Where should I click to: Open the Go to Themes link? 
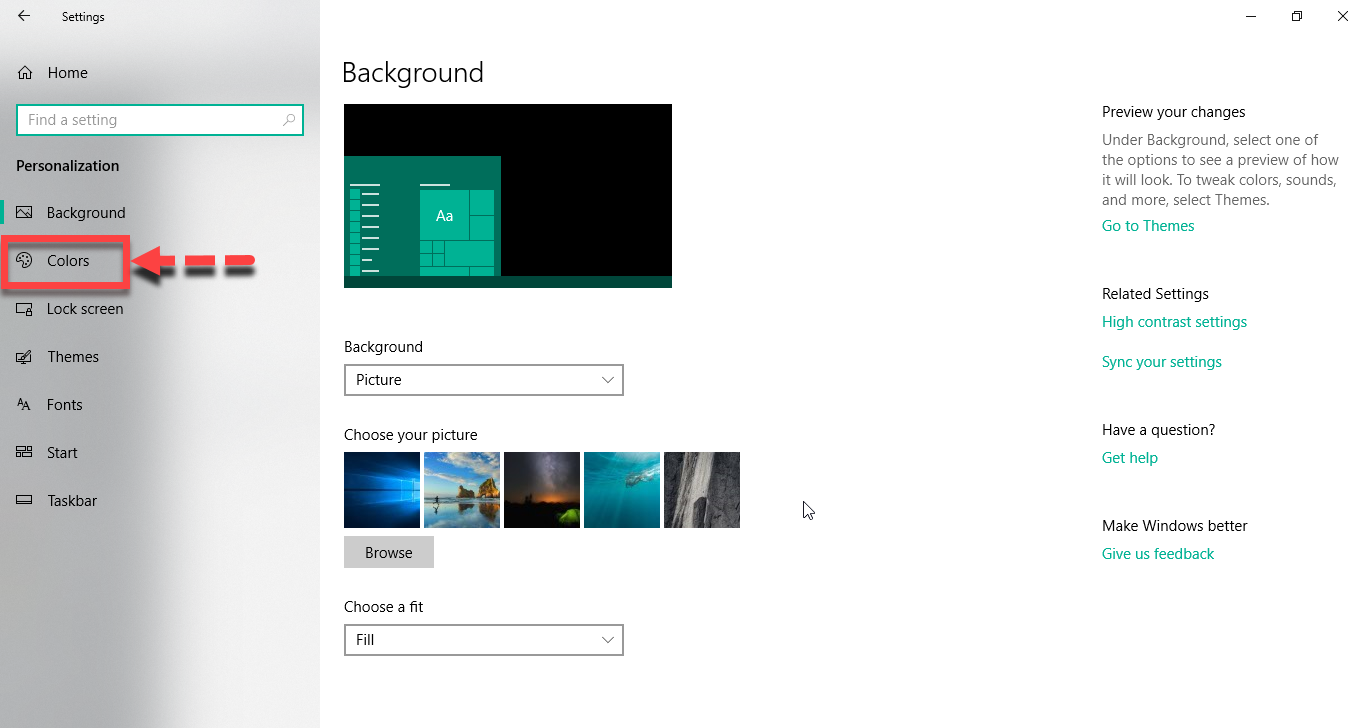tap(1147, 226)
